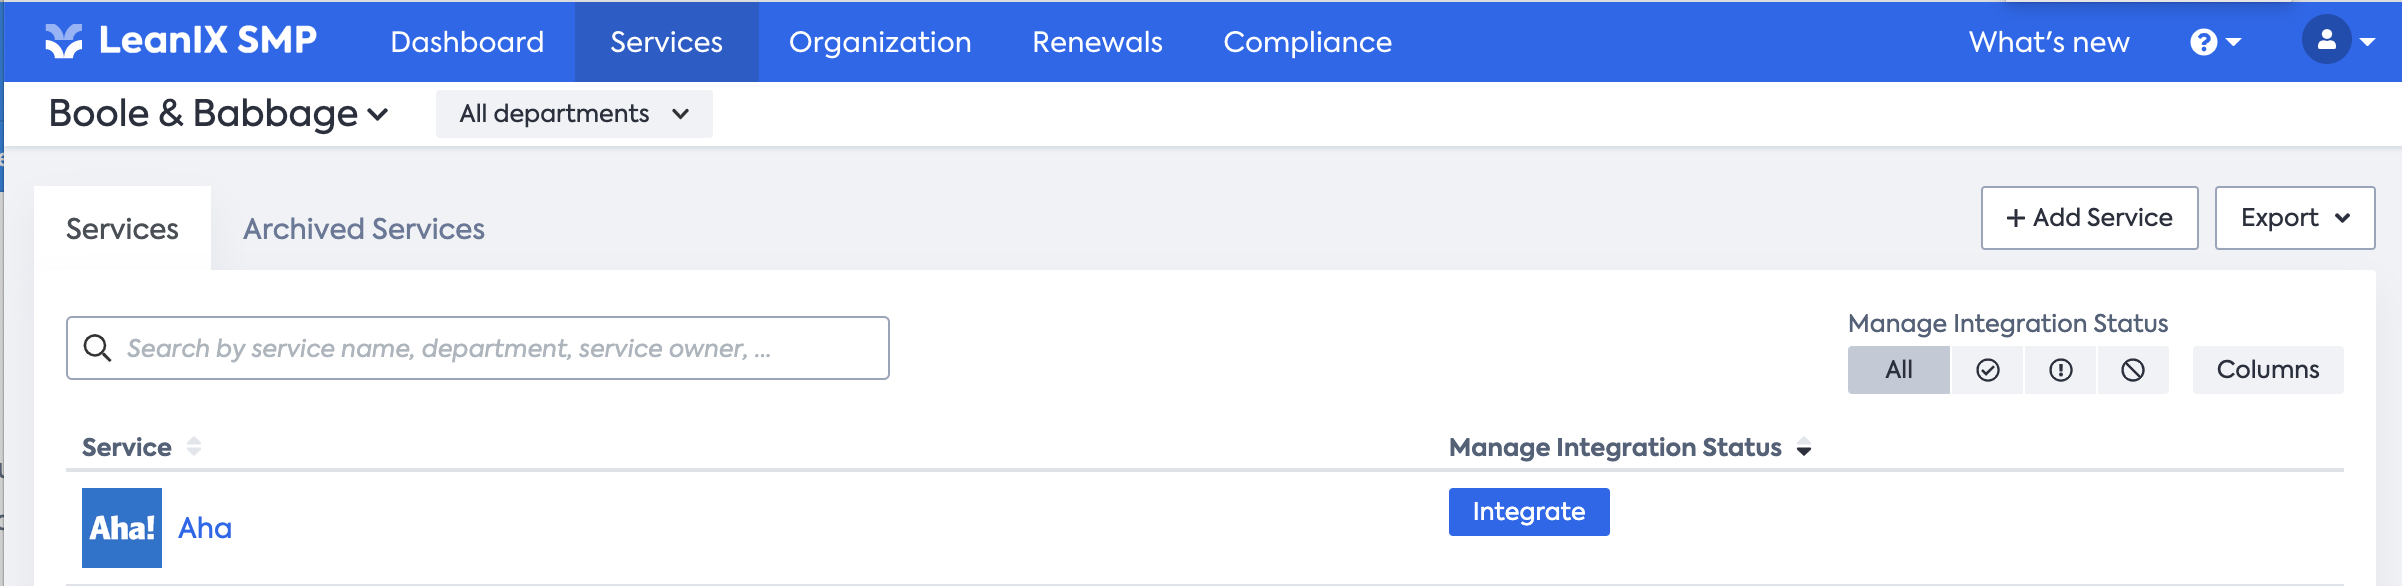
Task: Click the Add Service button
Action: (x=2089, y=218)
